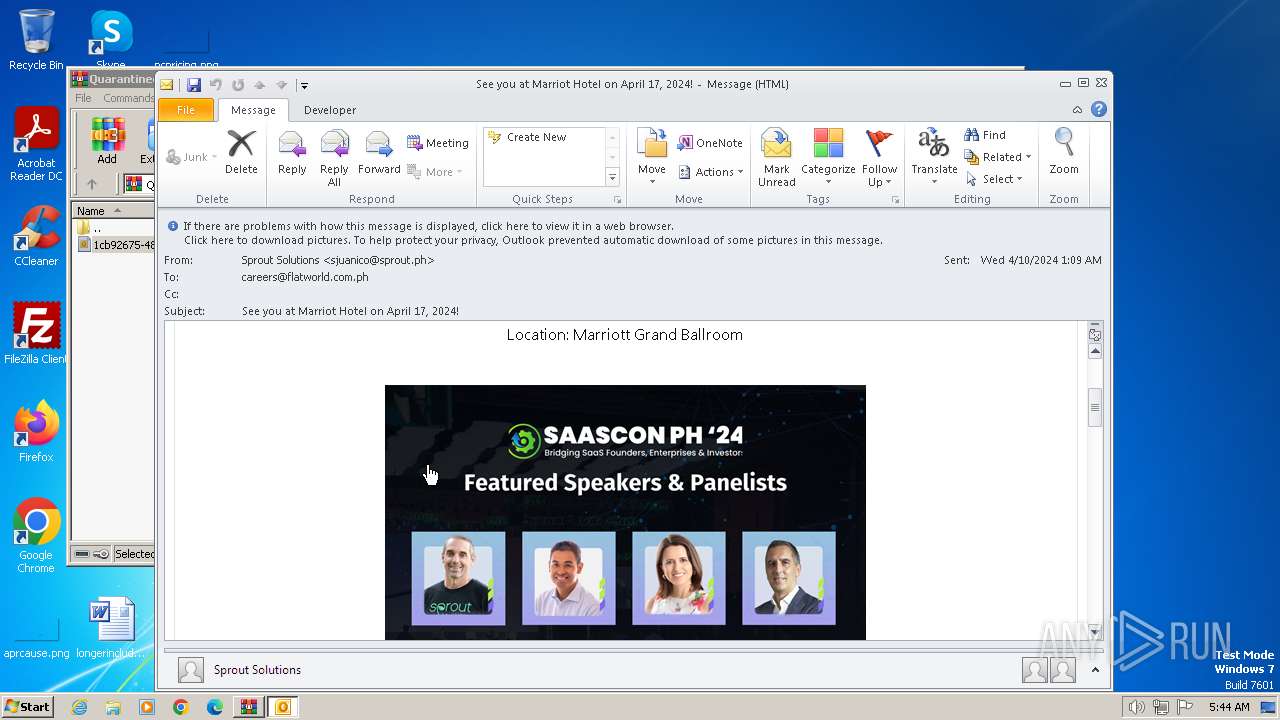Click to download pictures in the message
This screenshot has width=1280, height=720.
pyautogui.click(x=533, y=240)
